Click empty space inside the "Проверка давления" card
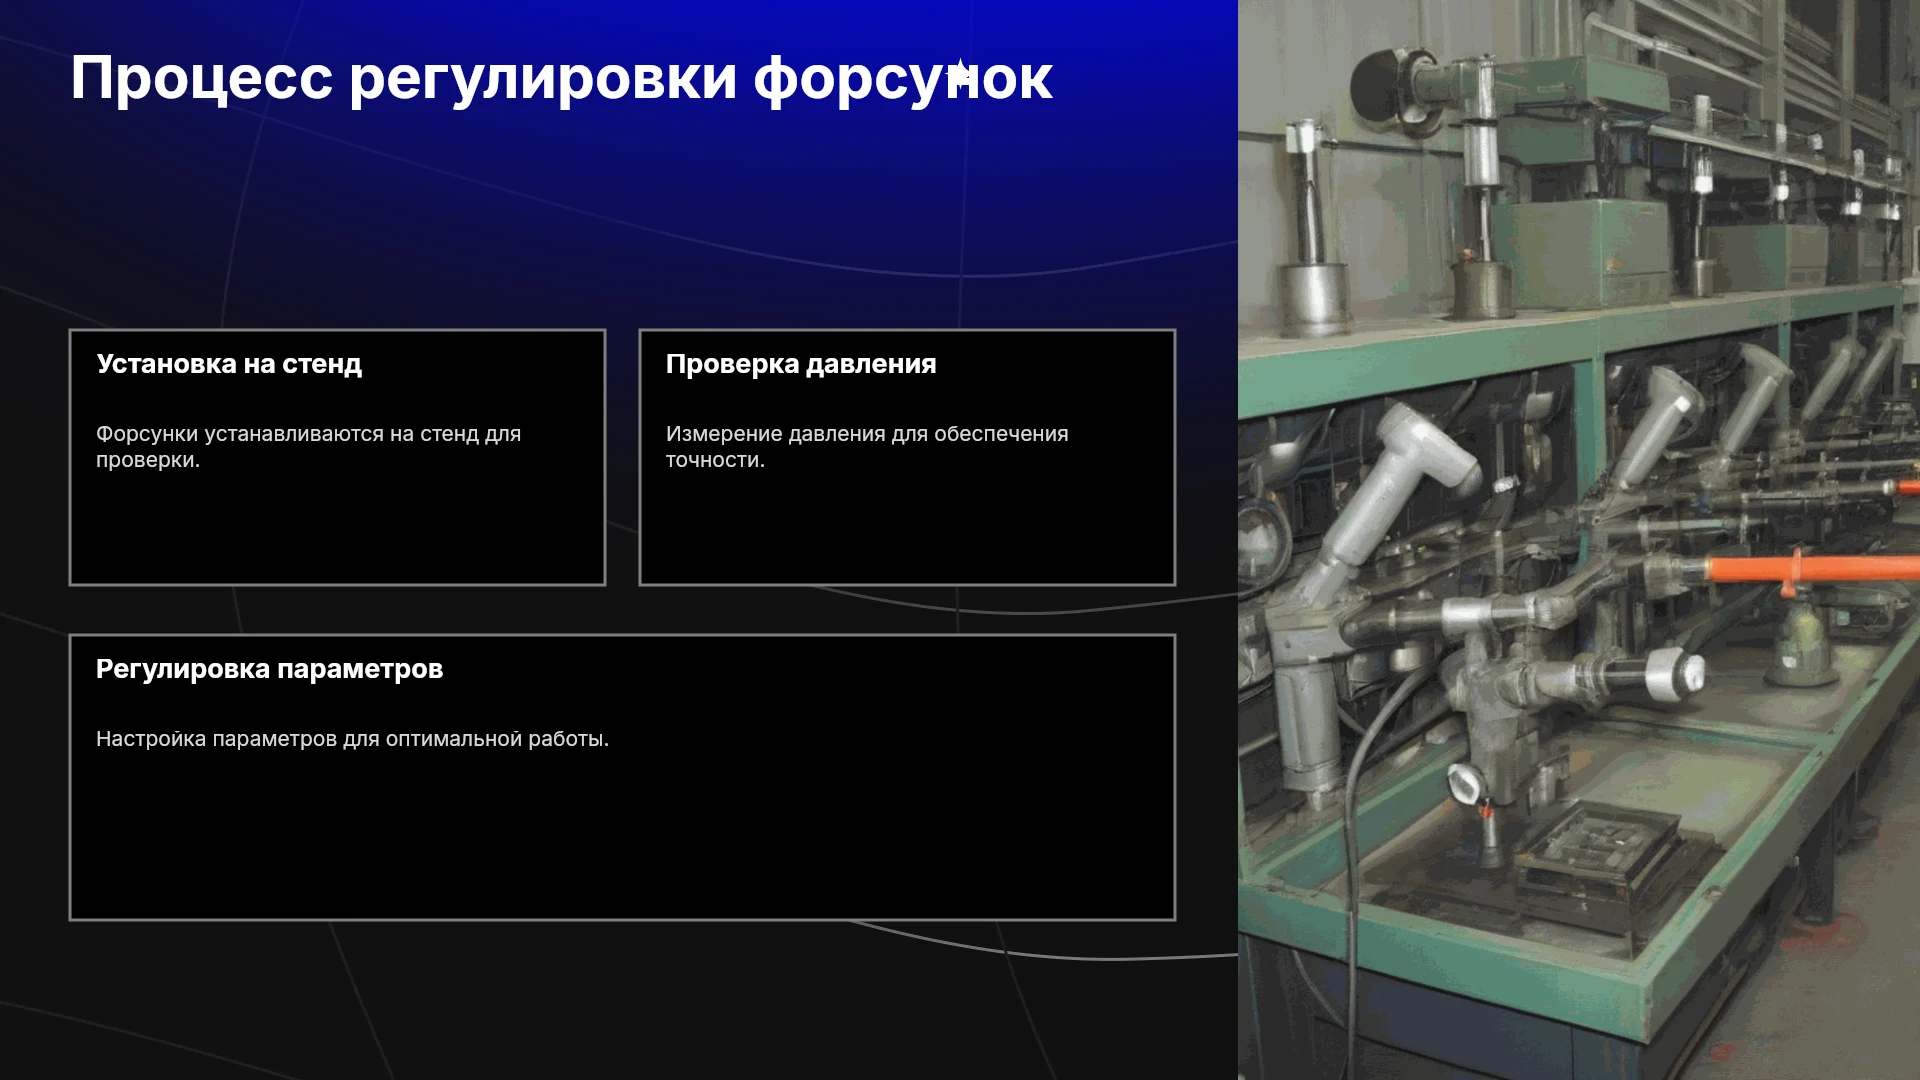The image size is (1920, 1080). pos(907,530)
